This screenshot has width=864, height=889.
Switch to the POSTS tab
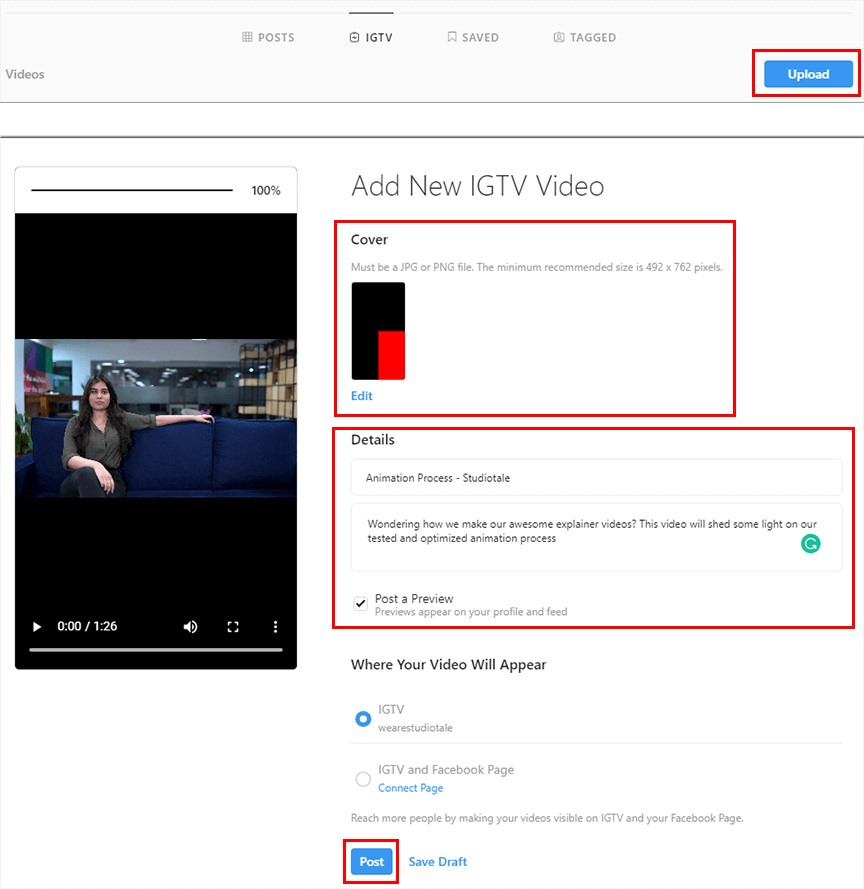[x=268, y=37]
